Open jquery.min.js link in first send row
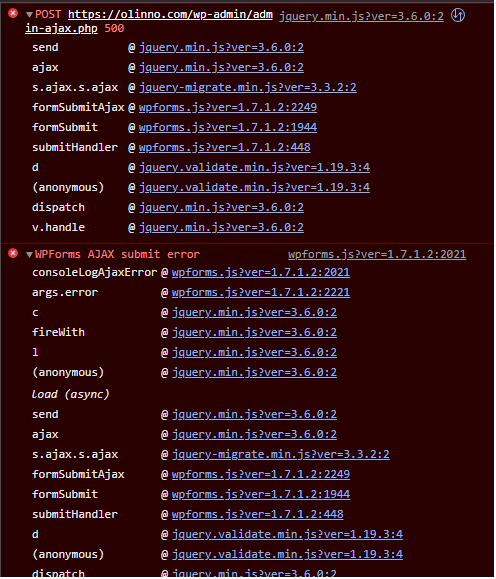 coord(221,48)
